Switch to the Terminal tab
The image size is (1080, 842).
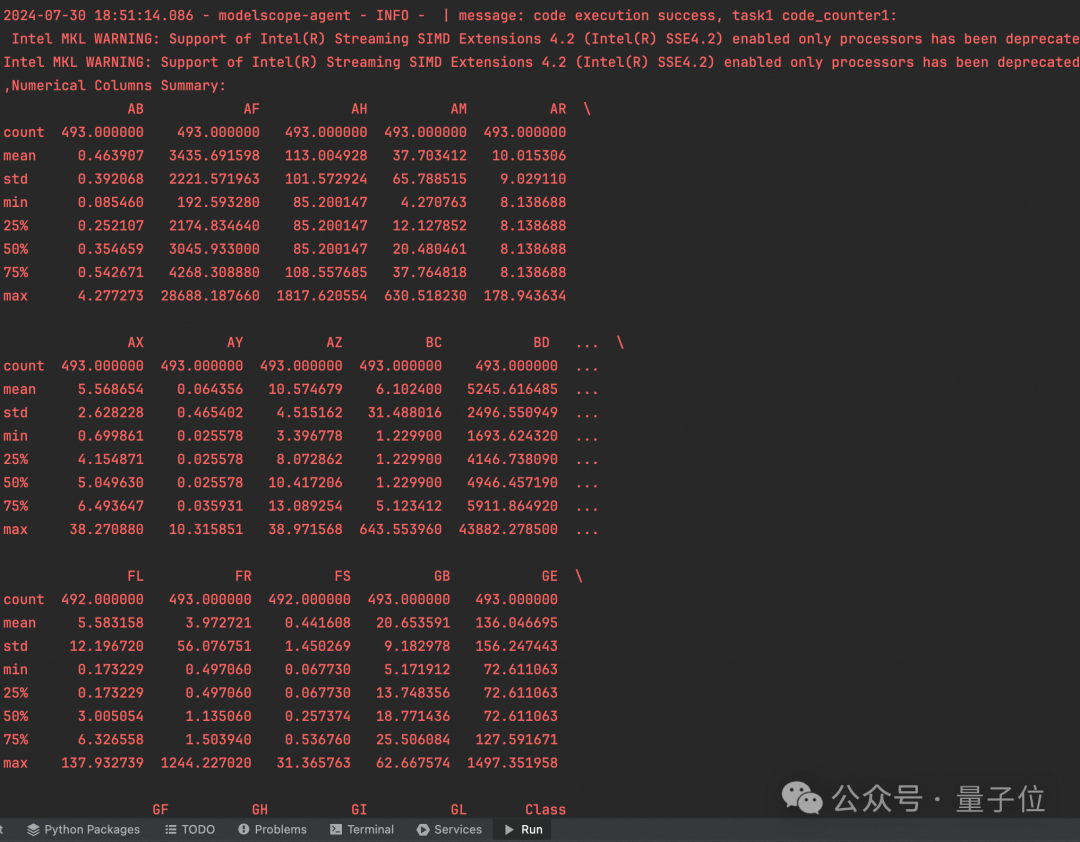[371, 829]
